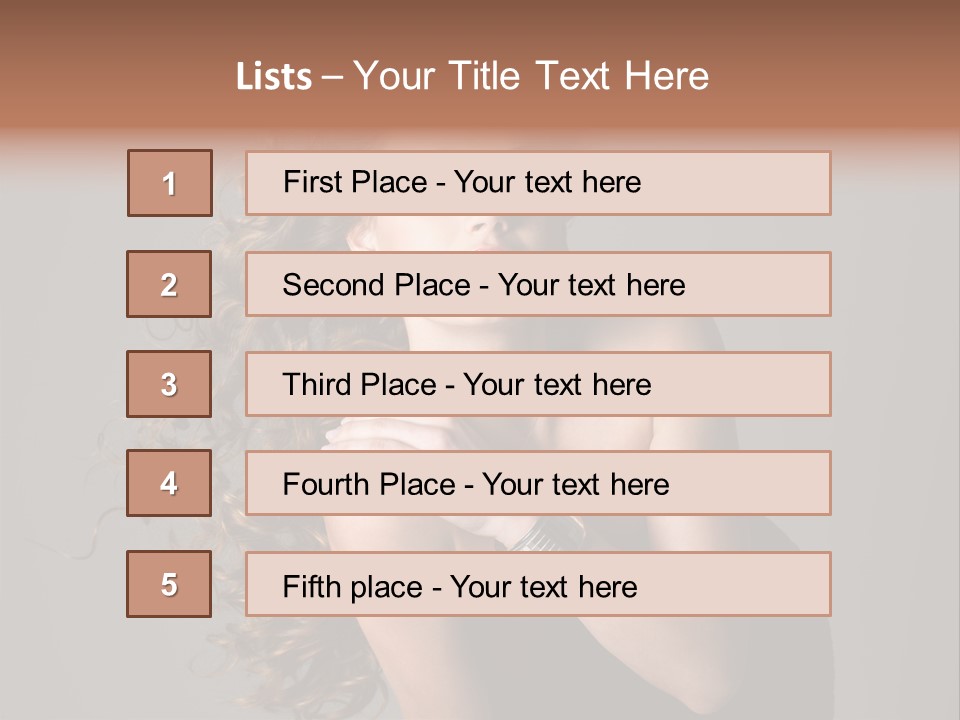Click the number 5 box

[169, 584]
